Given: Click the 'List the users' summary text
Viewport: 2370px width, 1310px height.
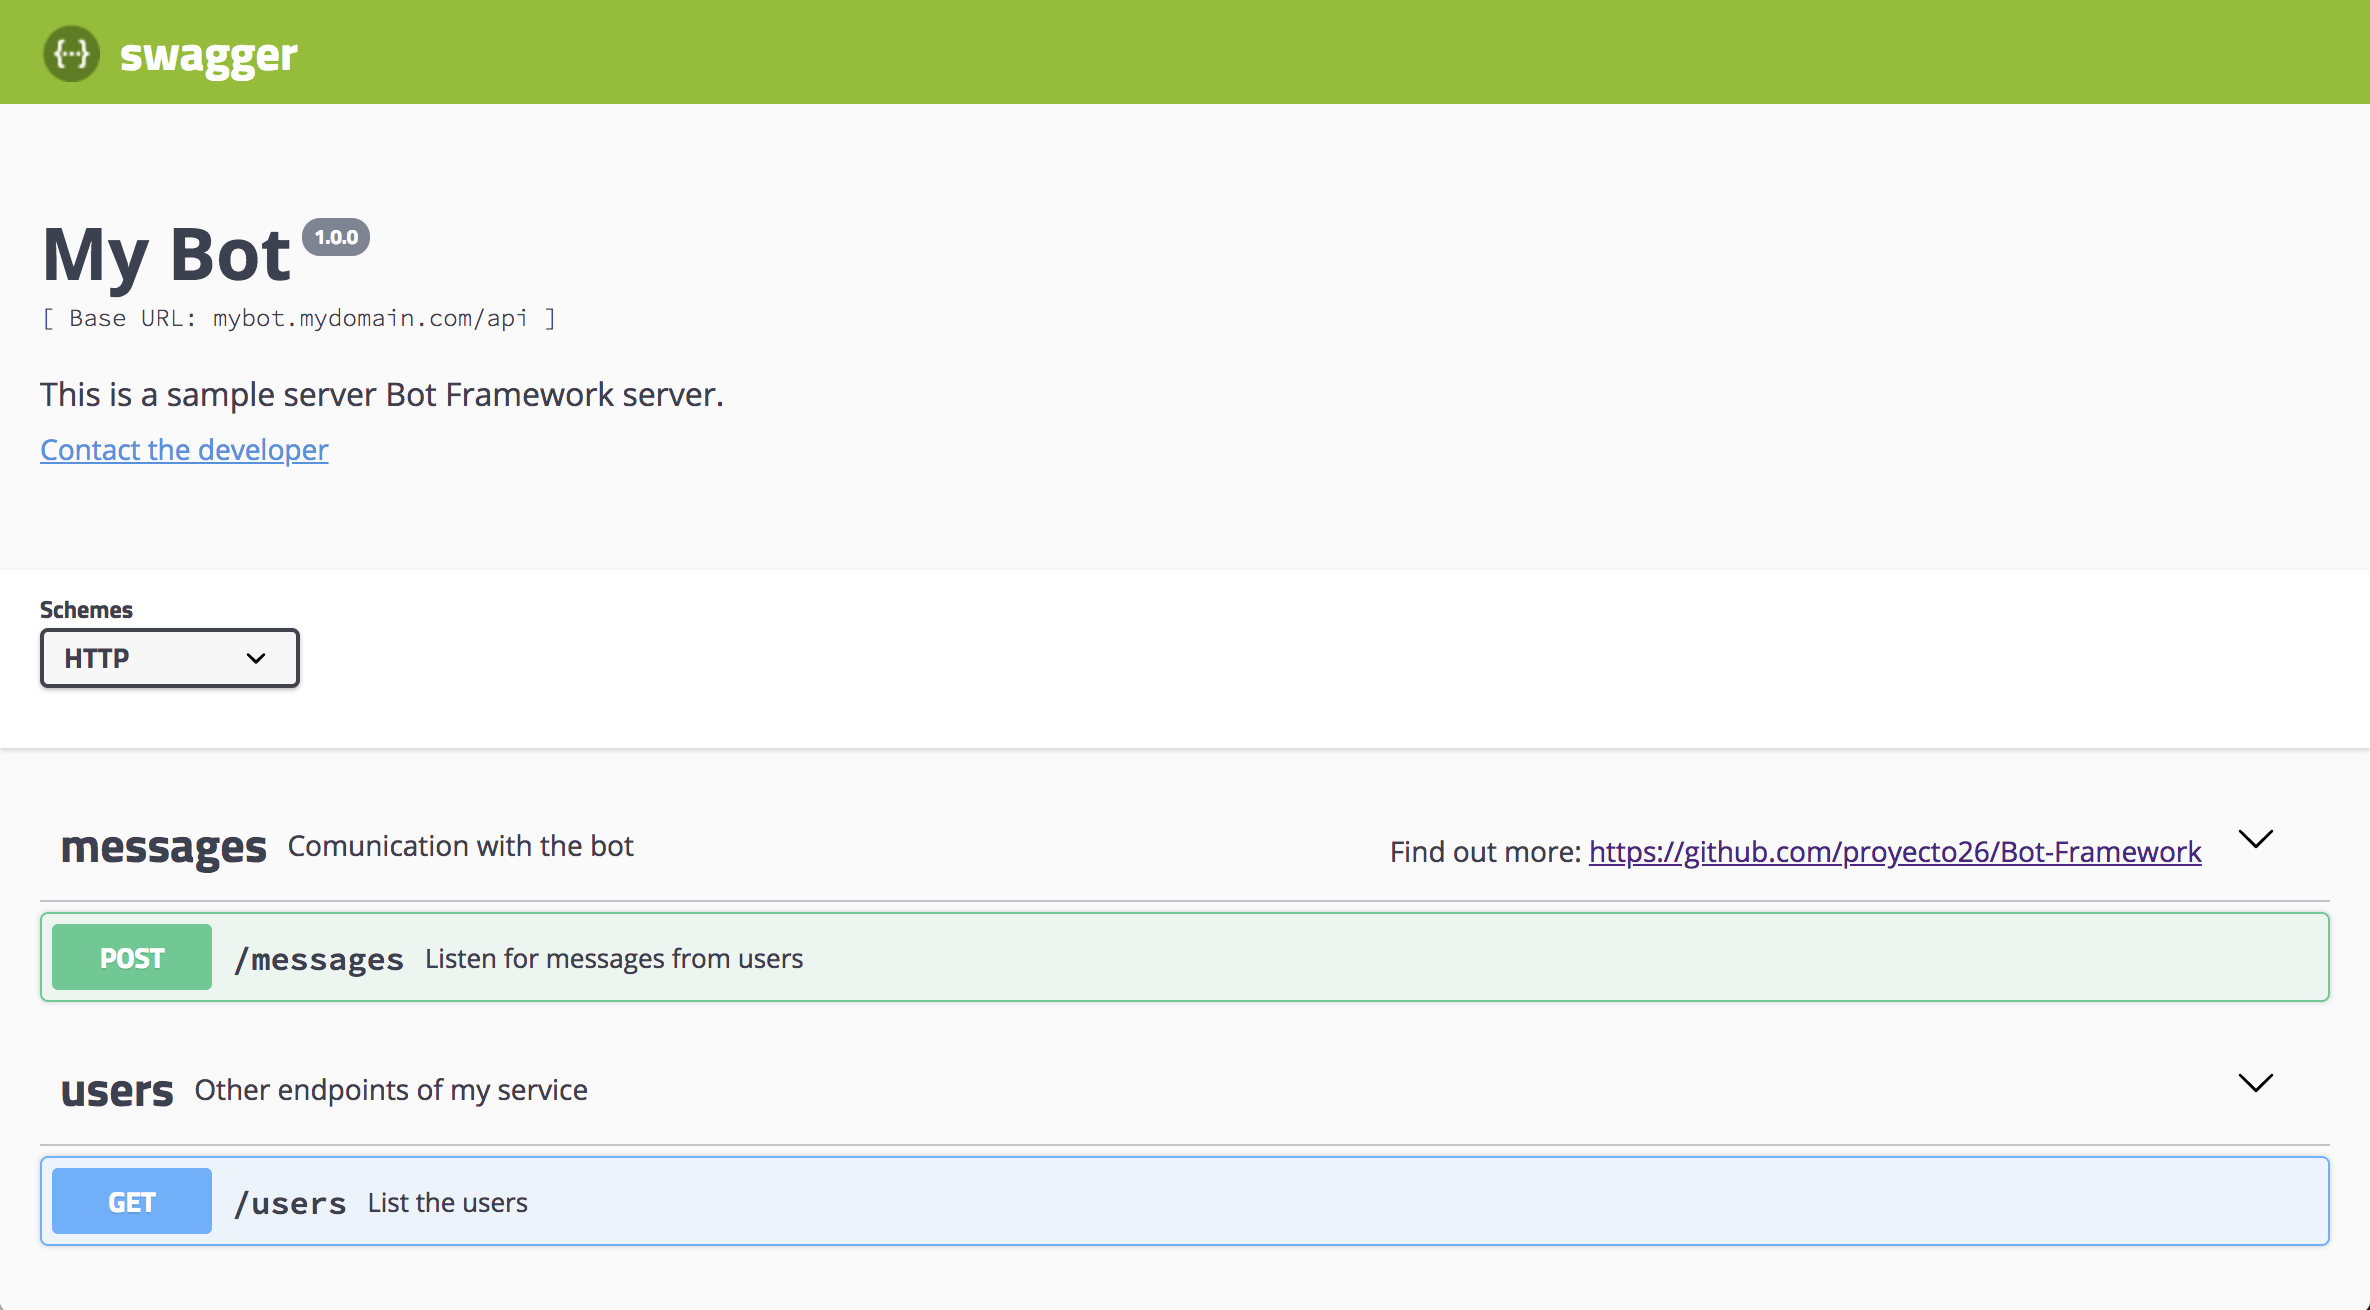Looking at the screenshot, I should pyautogui.click(x=447, y=1203).
